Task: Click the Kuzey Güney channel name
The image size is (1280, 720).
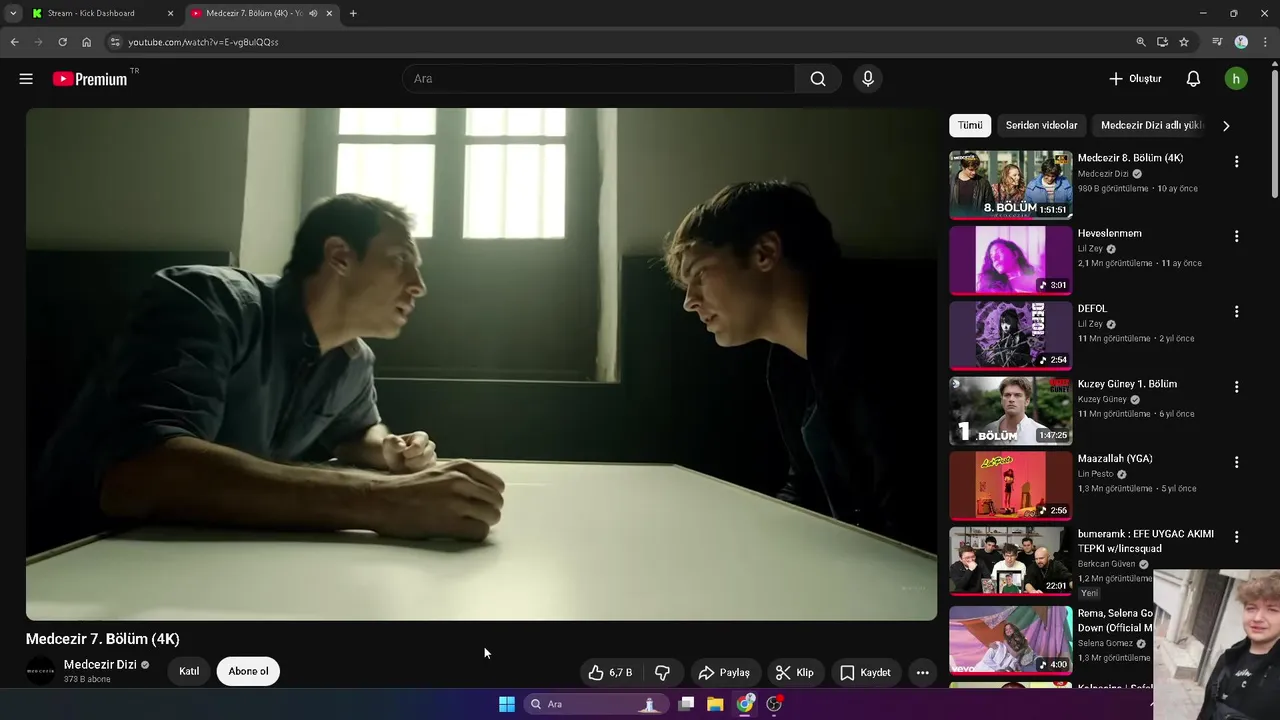Action: tap(1102, 399)
